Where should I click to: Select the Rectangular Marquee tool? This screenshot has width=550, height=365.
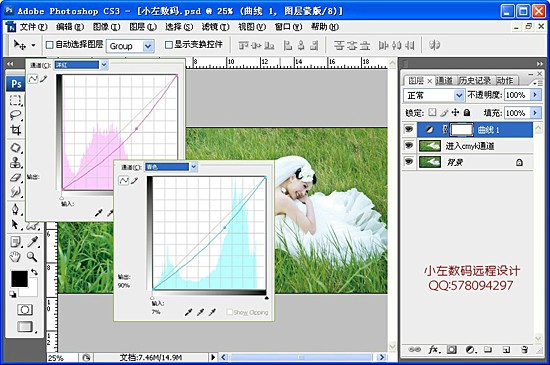click(15, 100)
